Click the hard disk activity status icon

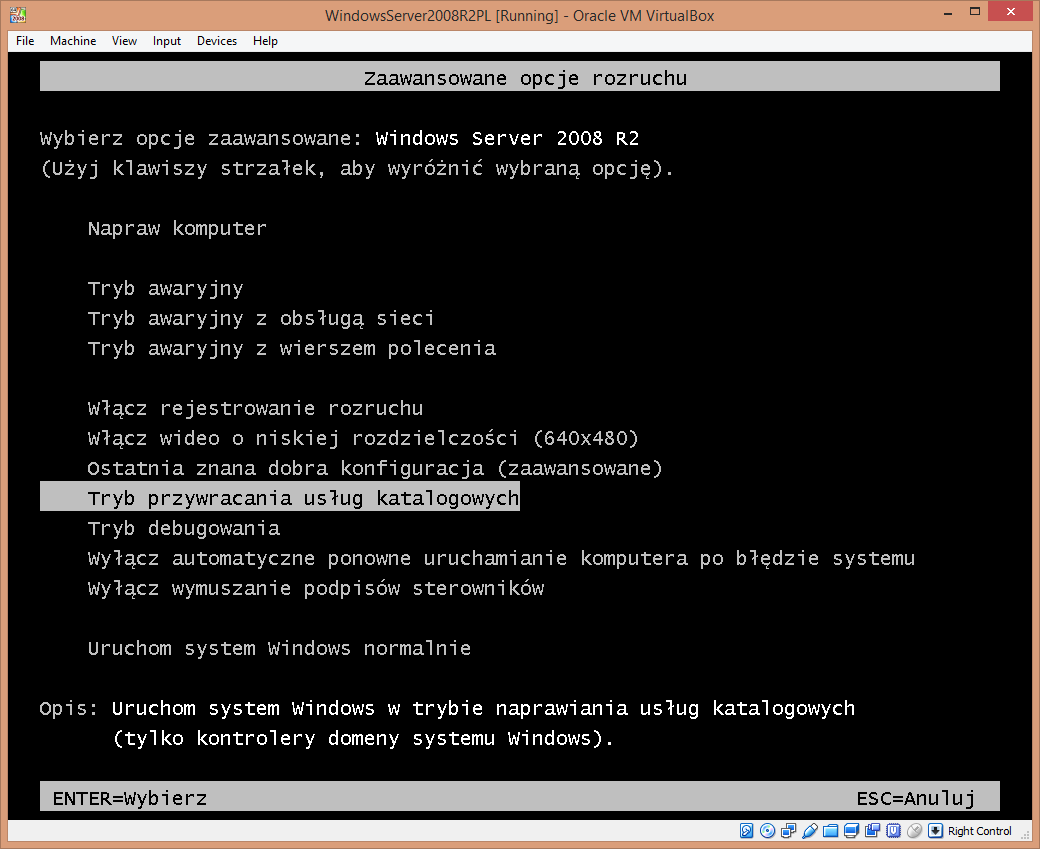pyautogui.click(x=746, y=830)
